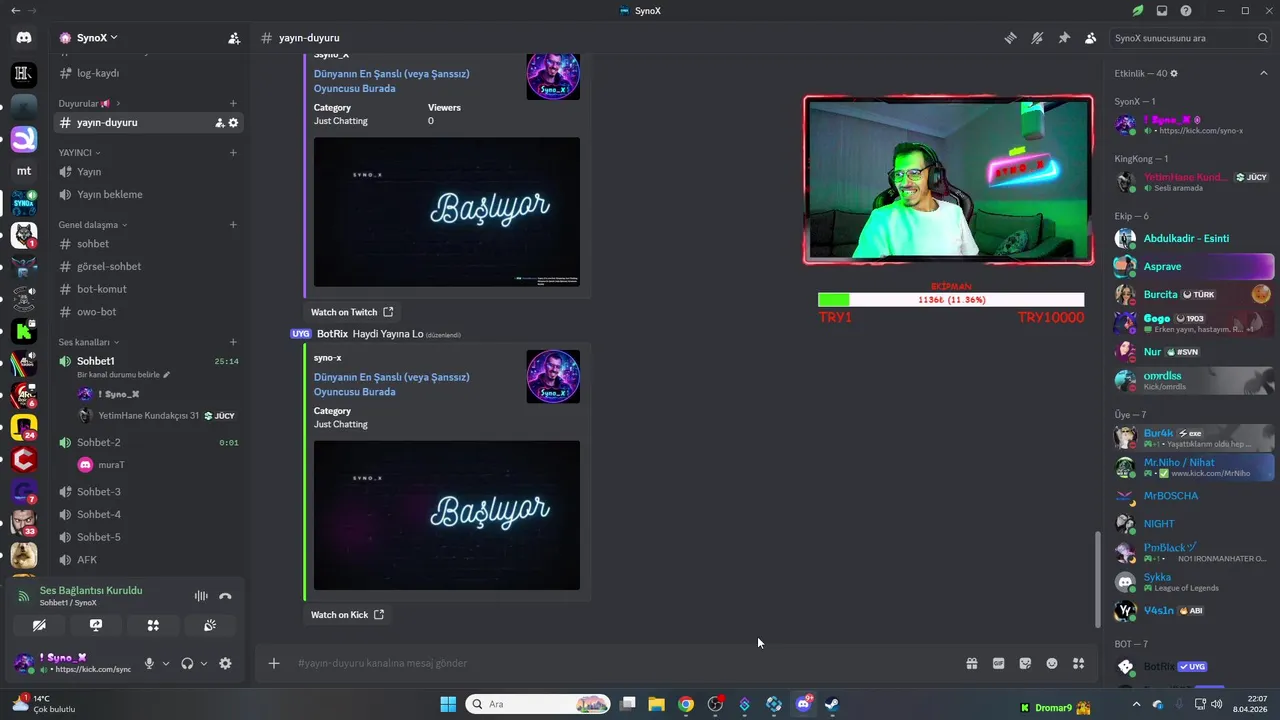Open the attachment plus button in message bar
Screen dimensions: 1280x720
[274, 663]
